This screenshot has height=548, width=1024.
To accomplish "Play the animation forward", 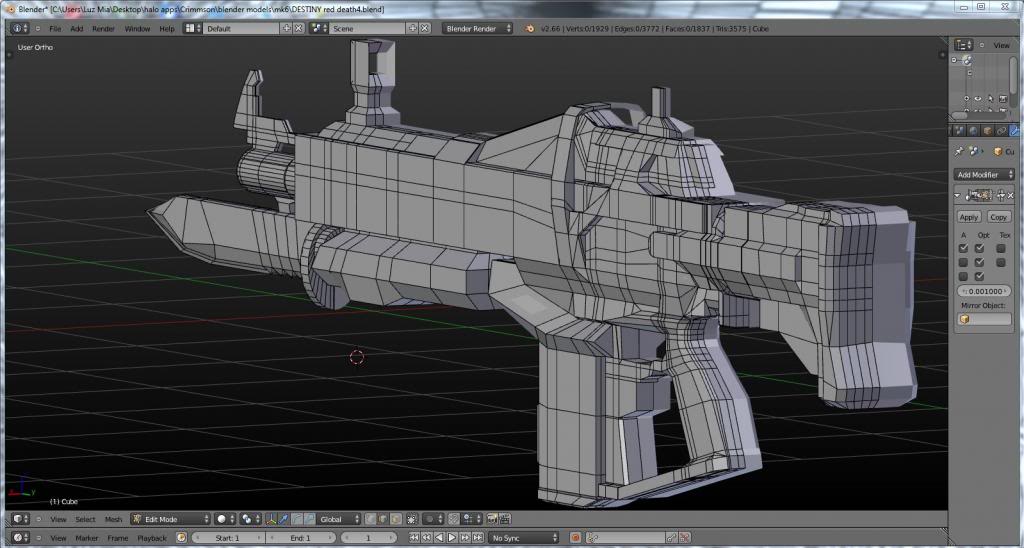I will (452, 538).
